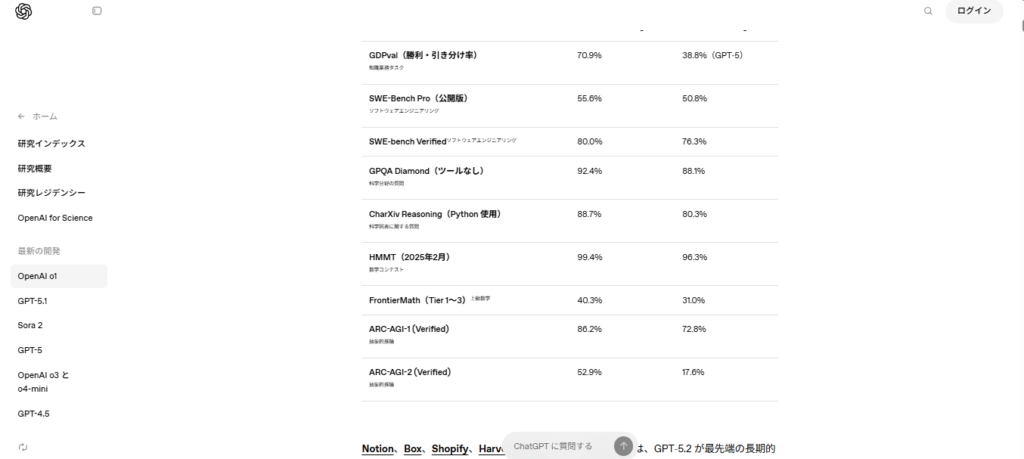The width and height of the screenshot is (1024, 459).
Task: Select GPT-4.5 in the sidebar
Action: click(x=33, y=413)
